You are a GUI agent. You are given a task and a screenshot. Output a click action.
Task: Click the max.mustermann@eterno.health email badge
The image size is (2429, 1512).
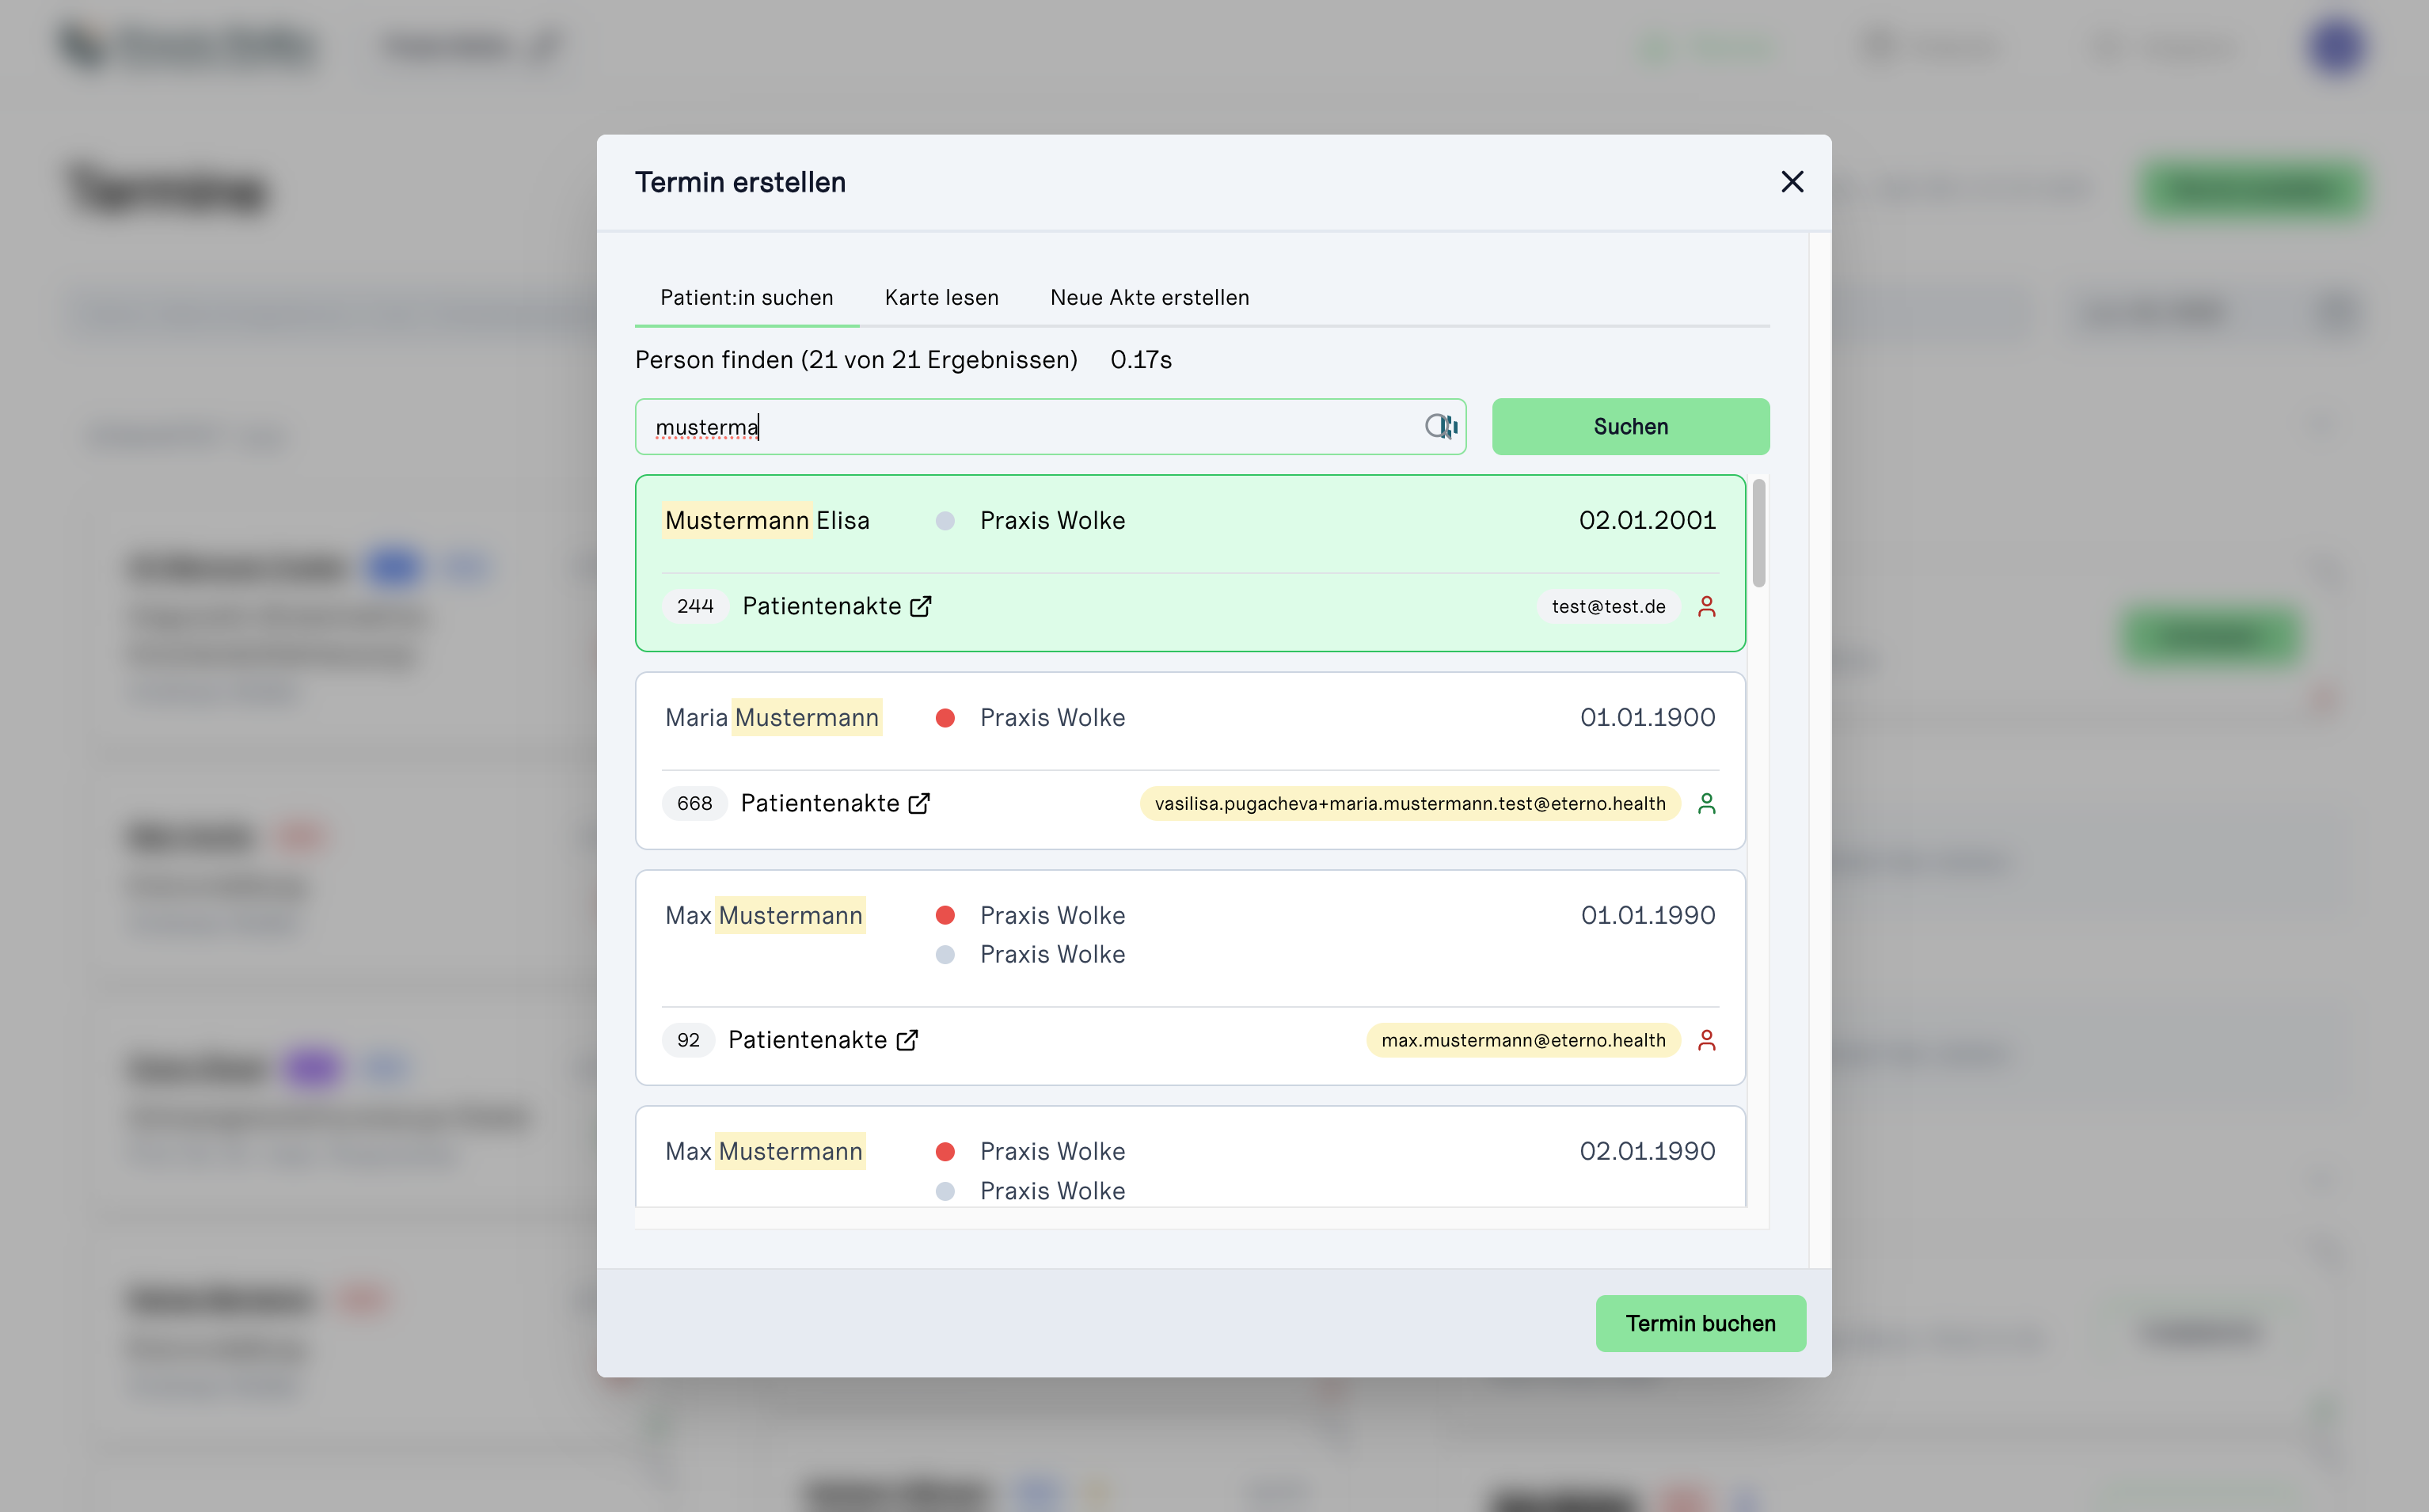tap(1523, 1040)
